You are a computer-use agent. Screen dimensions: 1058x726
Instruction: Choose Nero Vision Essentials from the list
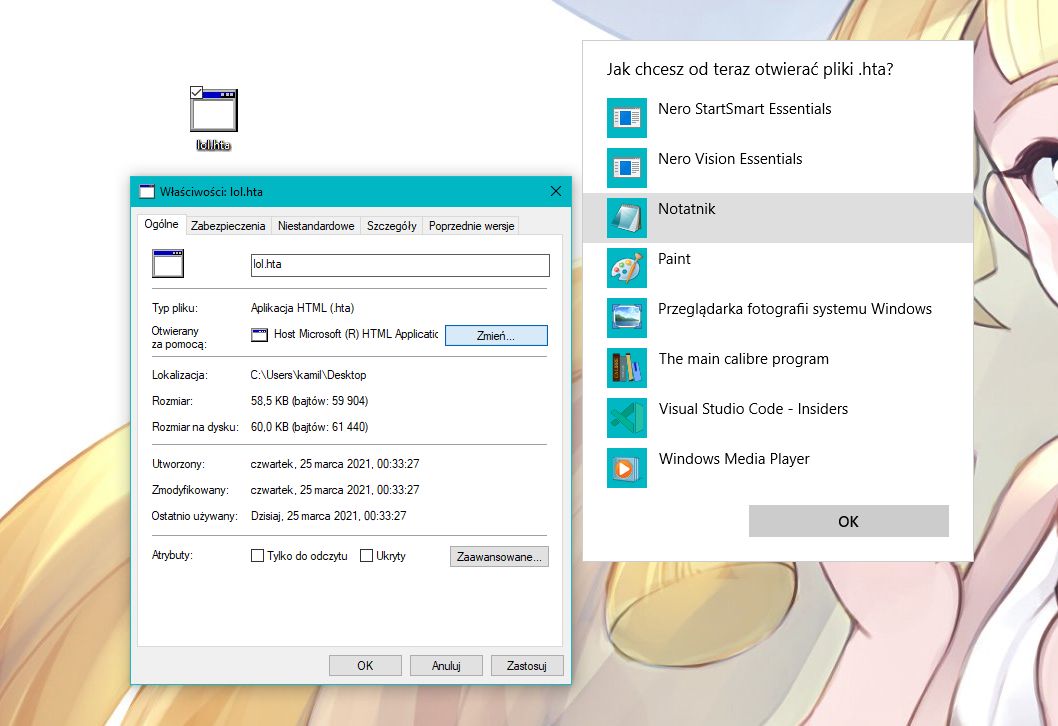pos(777,168)
